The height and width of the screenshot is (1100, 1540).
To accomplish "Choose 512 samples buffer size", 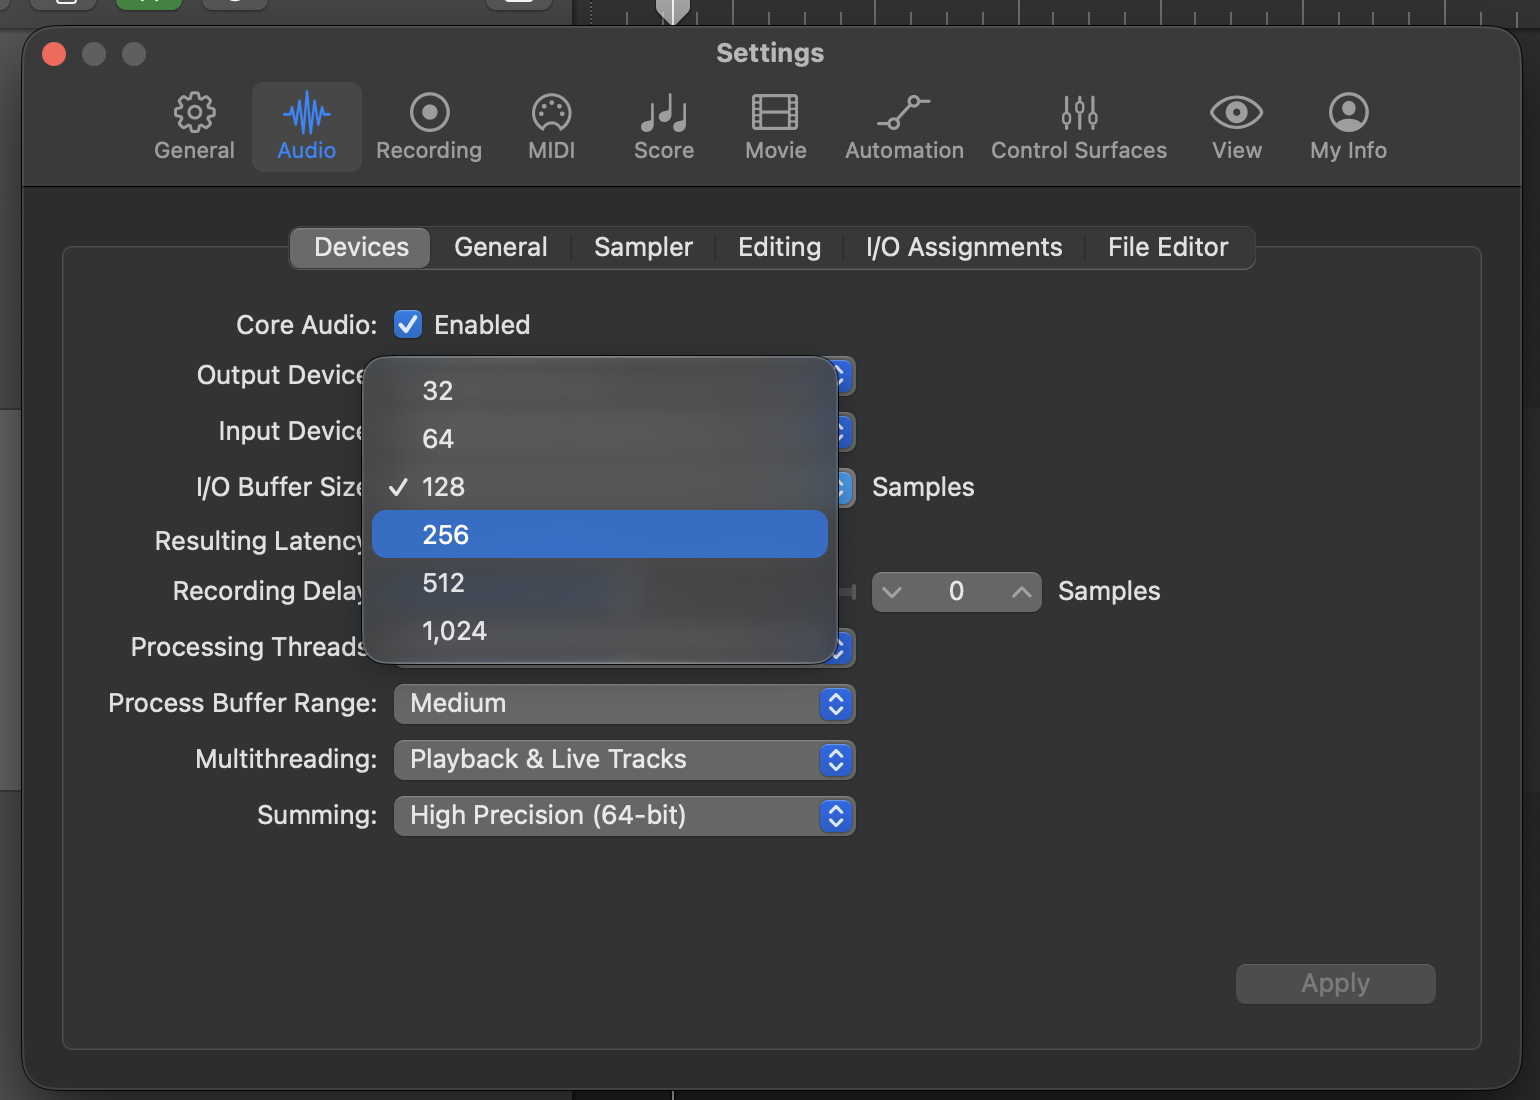I will [x=600, y=582].
